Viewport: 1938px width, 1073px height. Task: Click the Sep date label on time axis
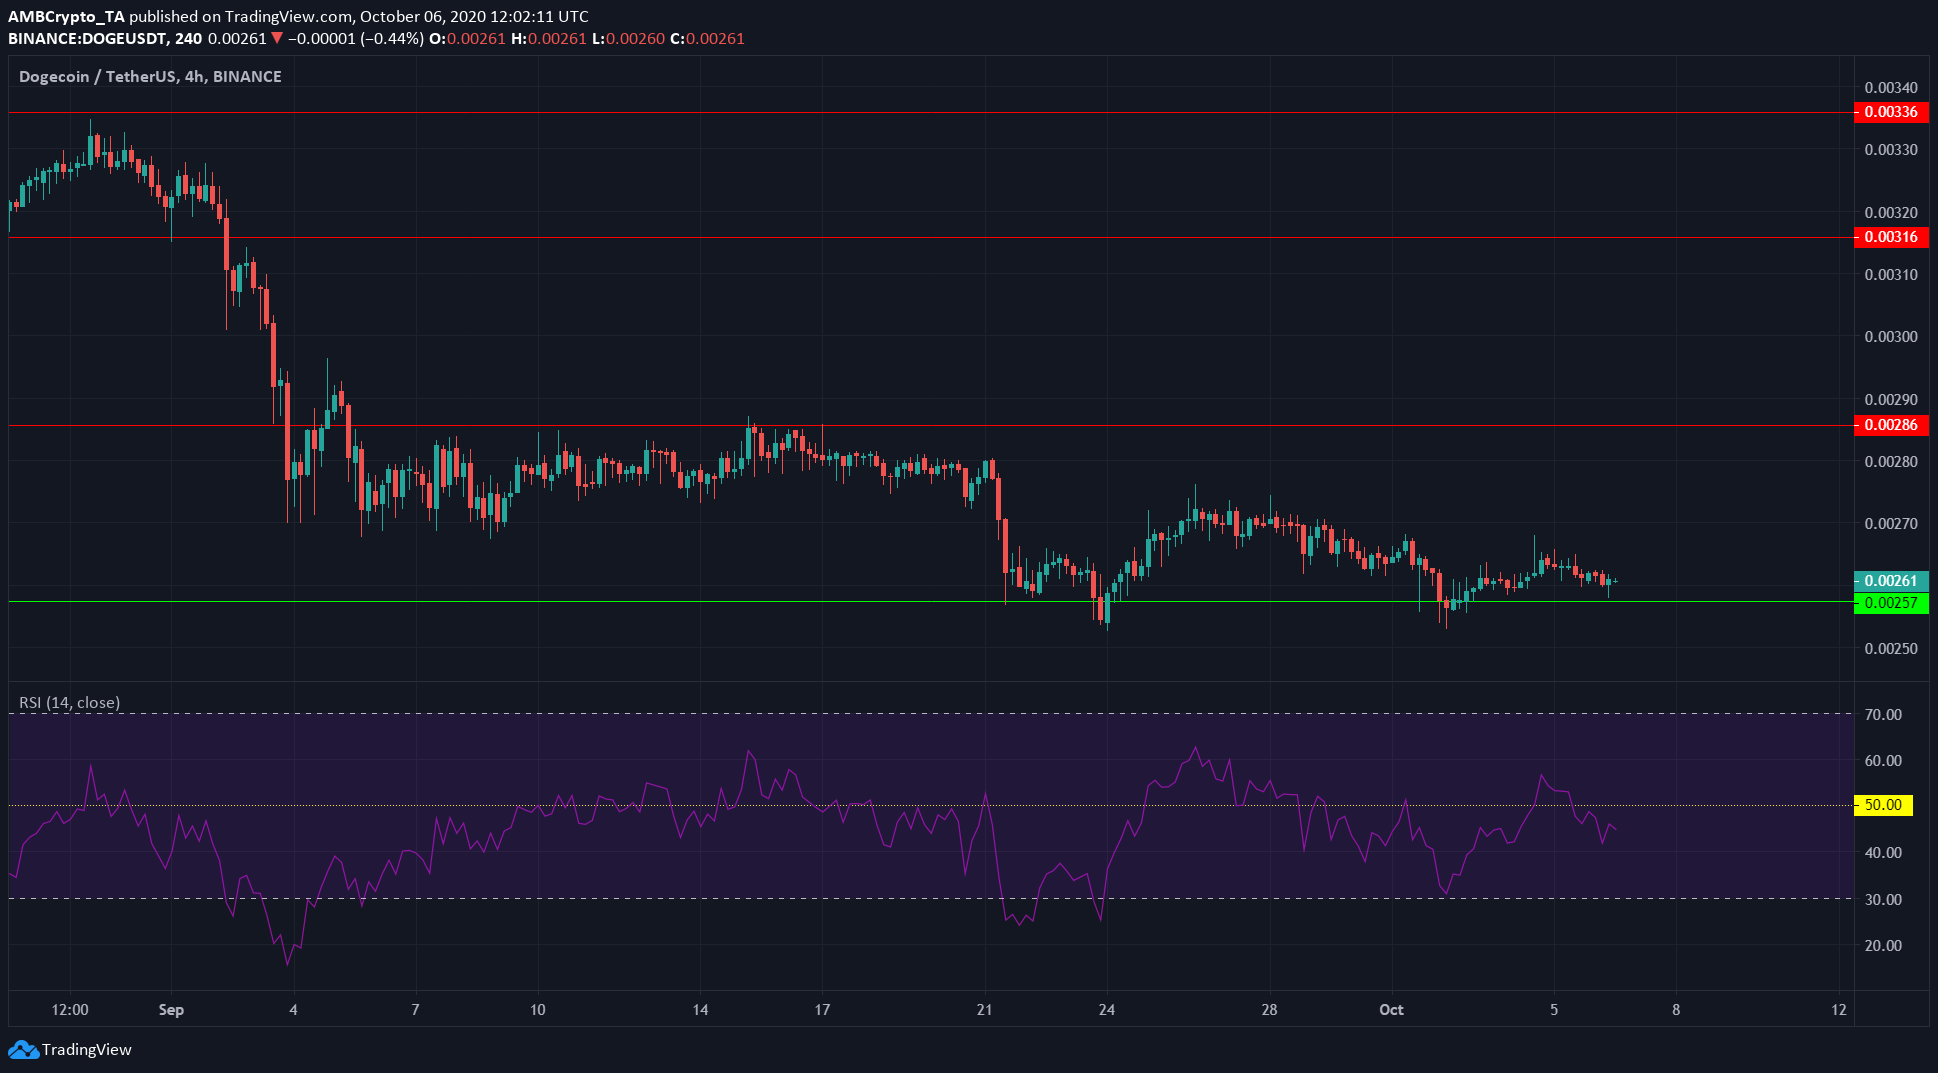[x=171, y=1010]
